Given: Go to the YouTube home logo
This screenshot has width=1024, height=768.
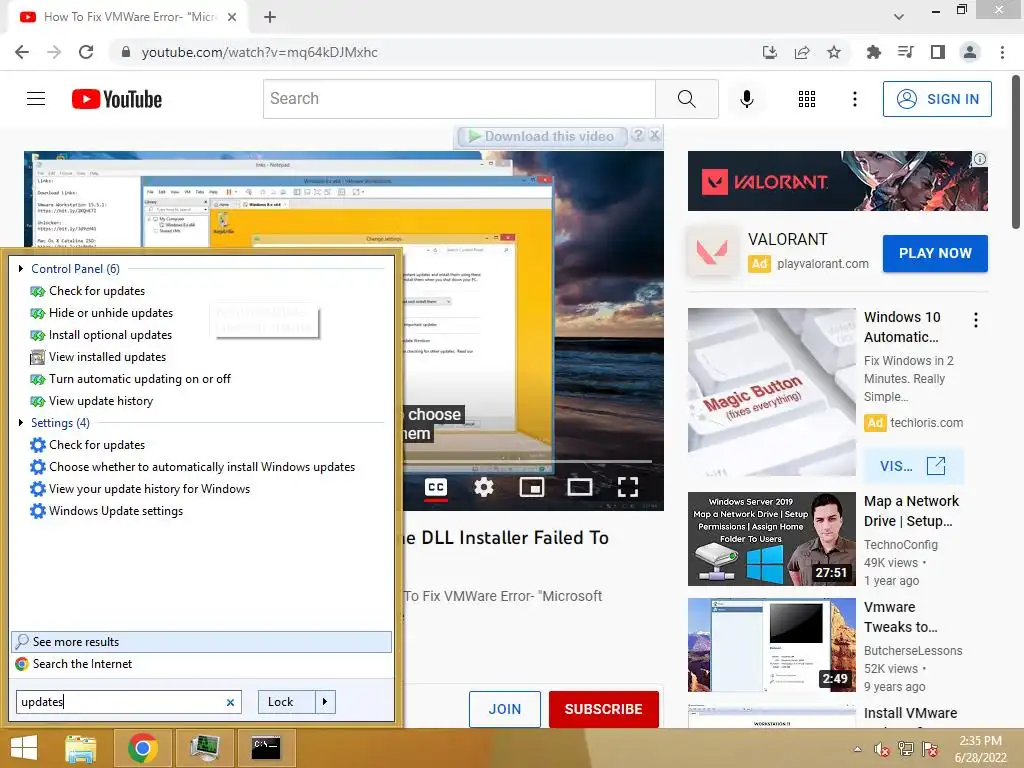Looking at the screenshot, I should coord(117,99).
